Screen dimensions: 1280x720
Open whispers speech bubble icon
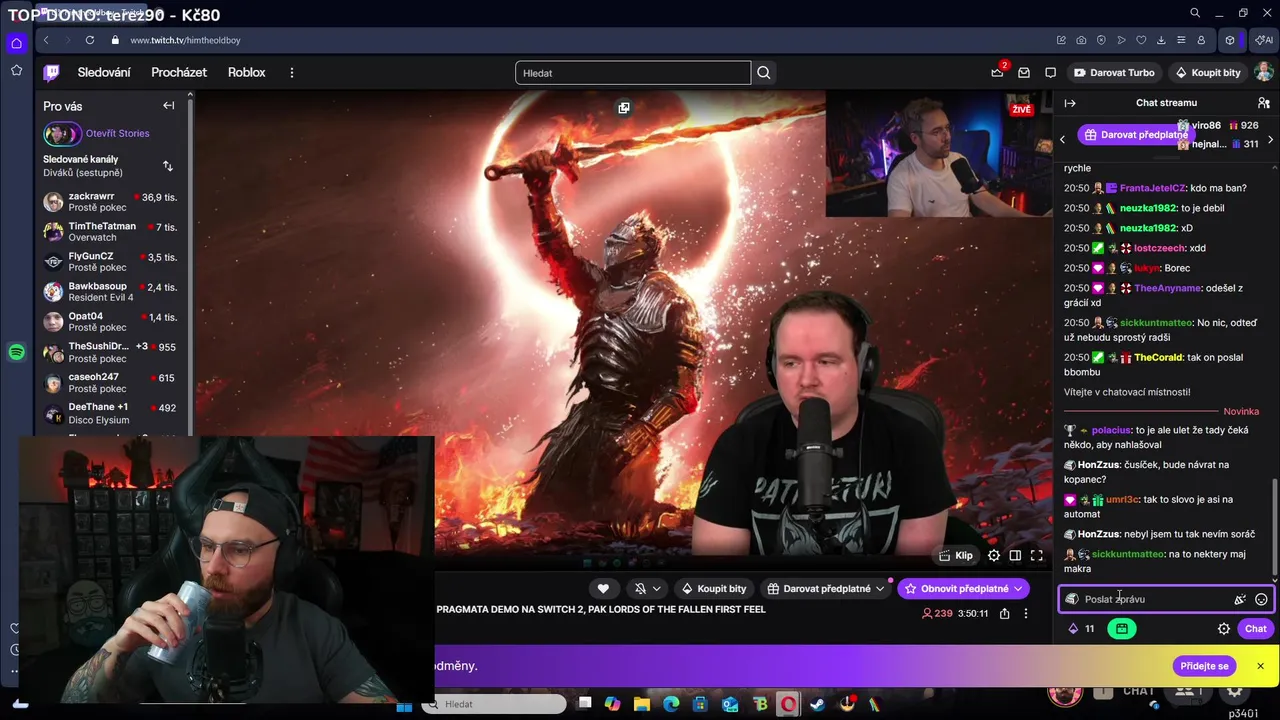point(1050,72)
